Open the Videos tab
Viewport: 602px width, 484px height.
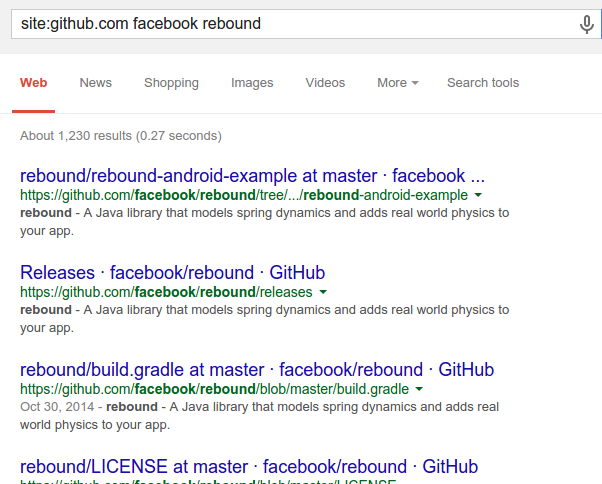click(325, 83)
